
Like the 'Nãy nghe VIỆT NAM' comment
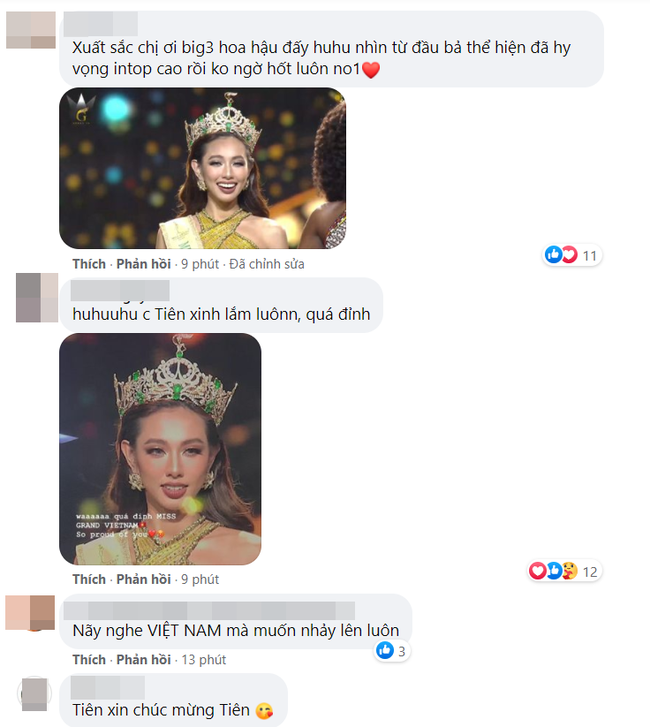[89, 660]
